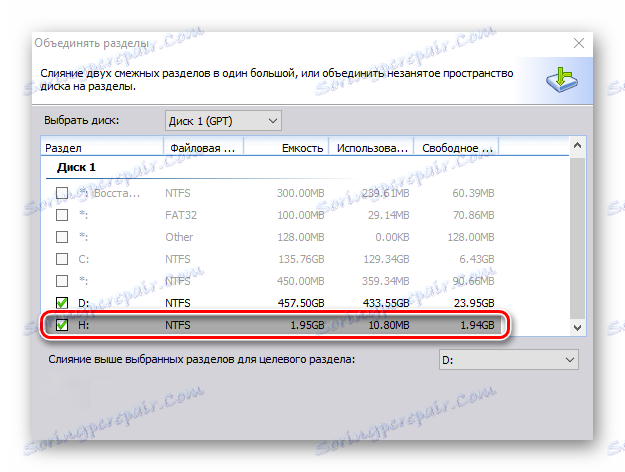The height and width of the screenshot is (472, 625).
Task: Click the Восста... recovery partition label
Action: tap(109, 193)
